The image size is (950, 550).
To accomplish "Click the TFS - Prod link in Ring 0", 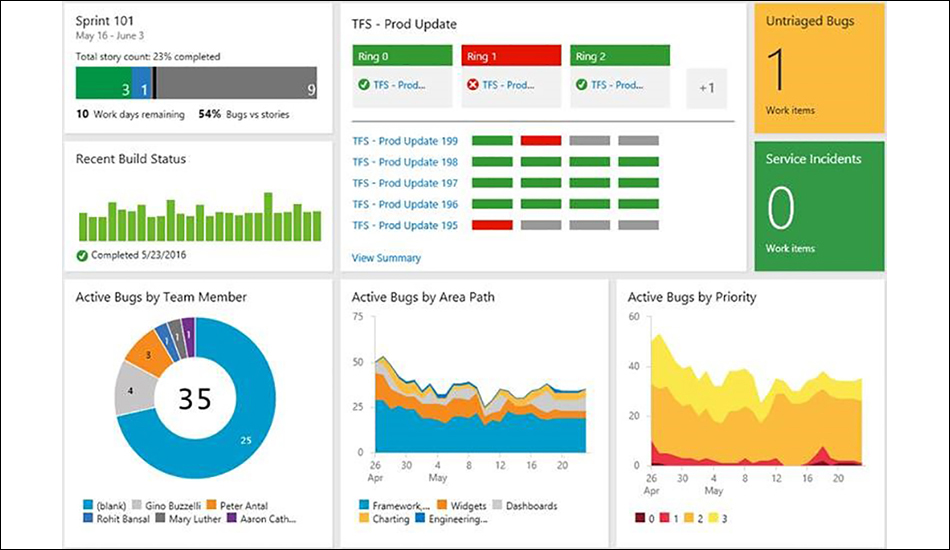I will [x=399, y=85].
